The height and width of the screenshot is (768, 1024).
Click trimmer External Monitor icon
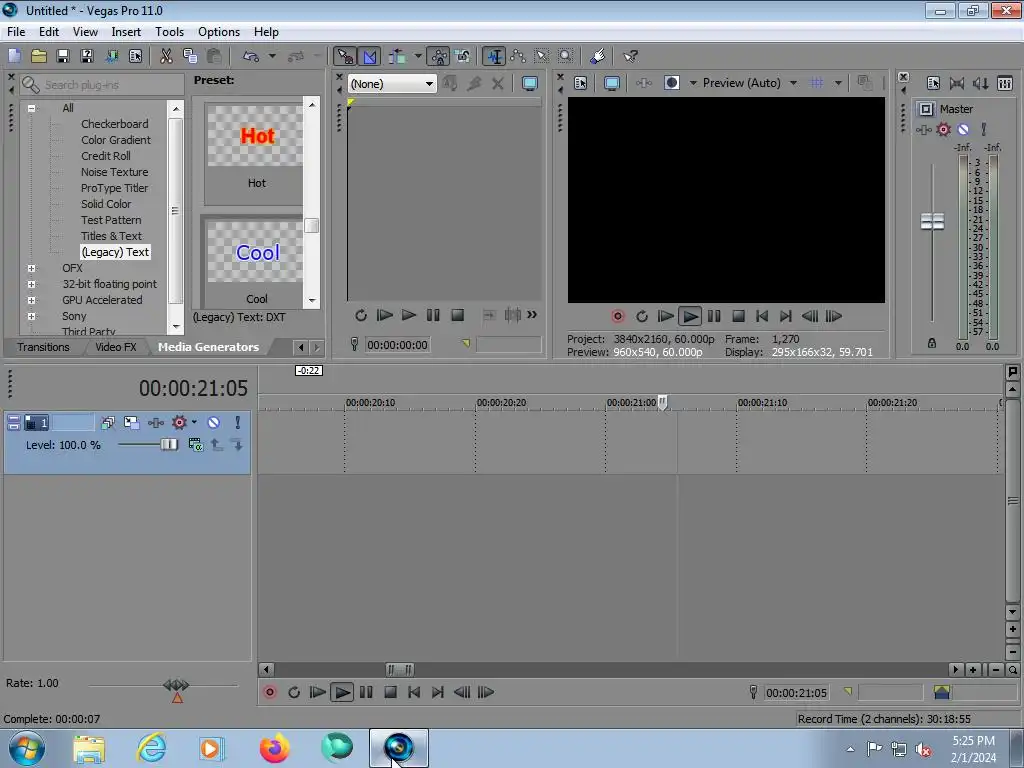[530, 83]
